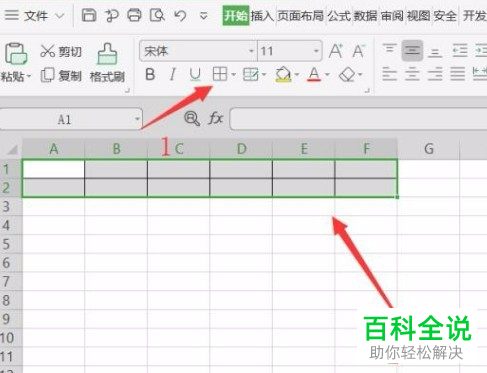Viewport: 487px width, 373px height.
Task: Toggle Bold formatting
Action: coord(150,75)
